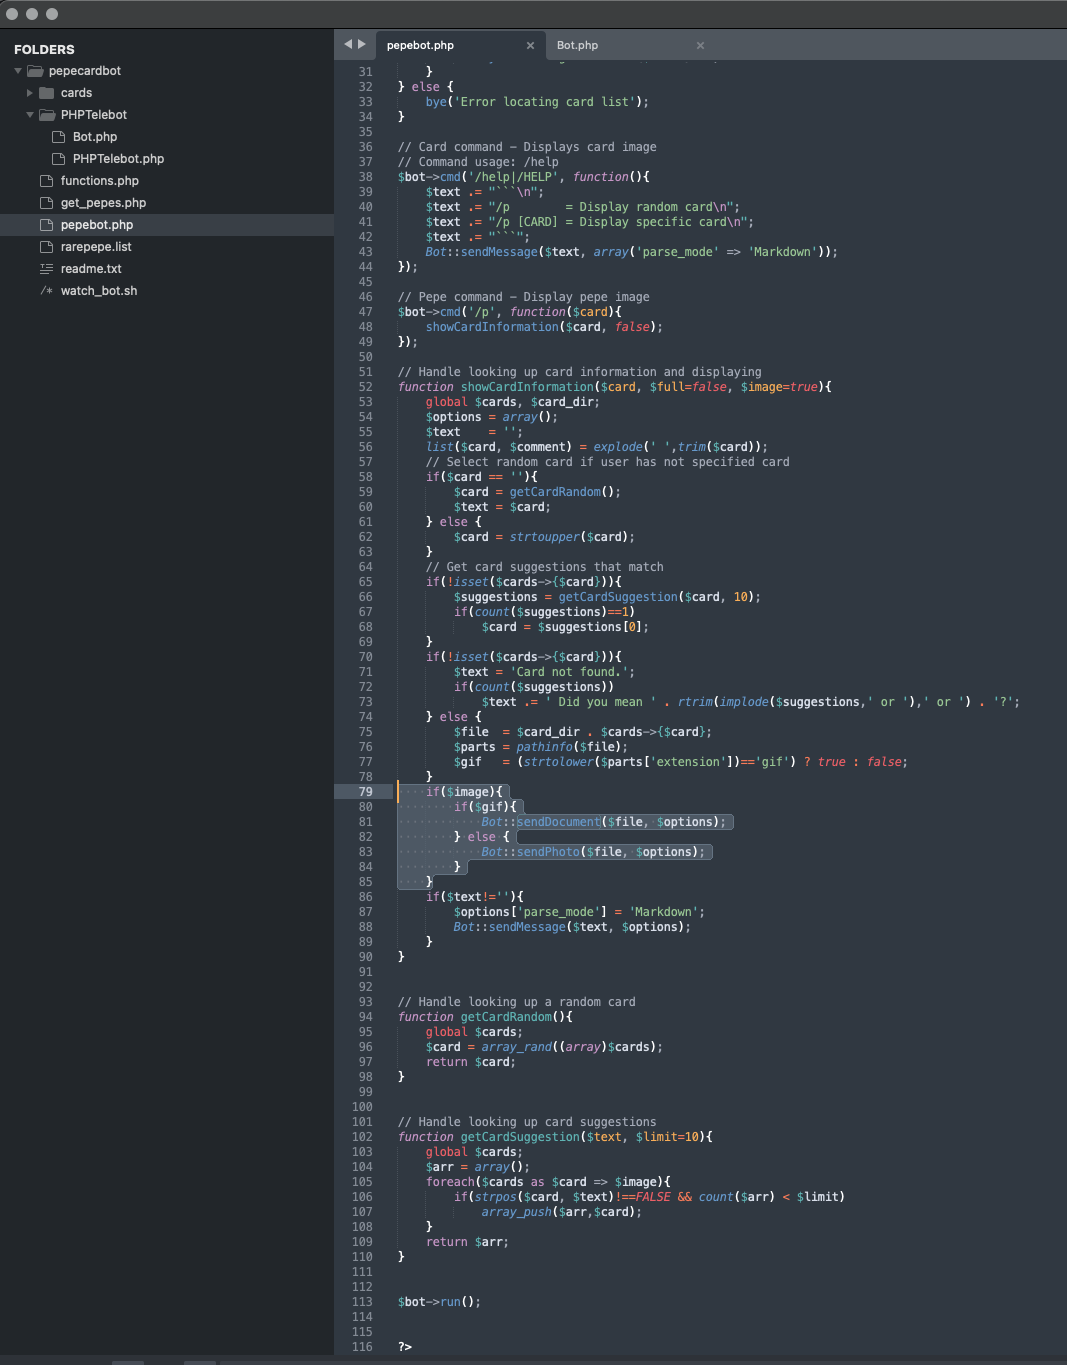
Task: Click the closing '?>' PHP tag
Action: [x=405, y=1347]
